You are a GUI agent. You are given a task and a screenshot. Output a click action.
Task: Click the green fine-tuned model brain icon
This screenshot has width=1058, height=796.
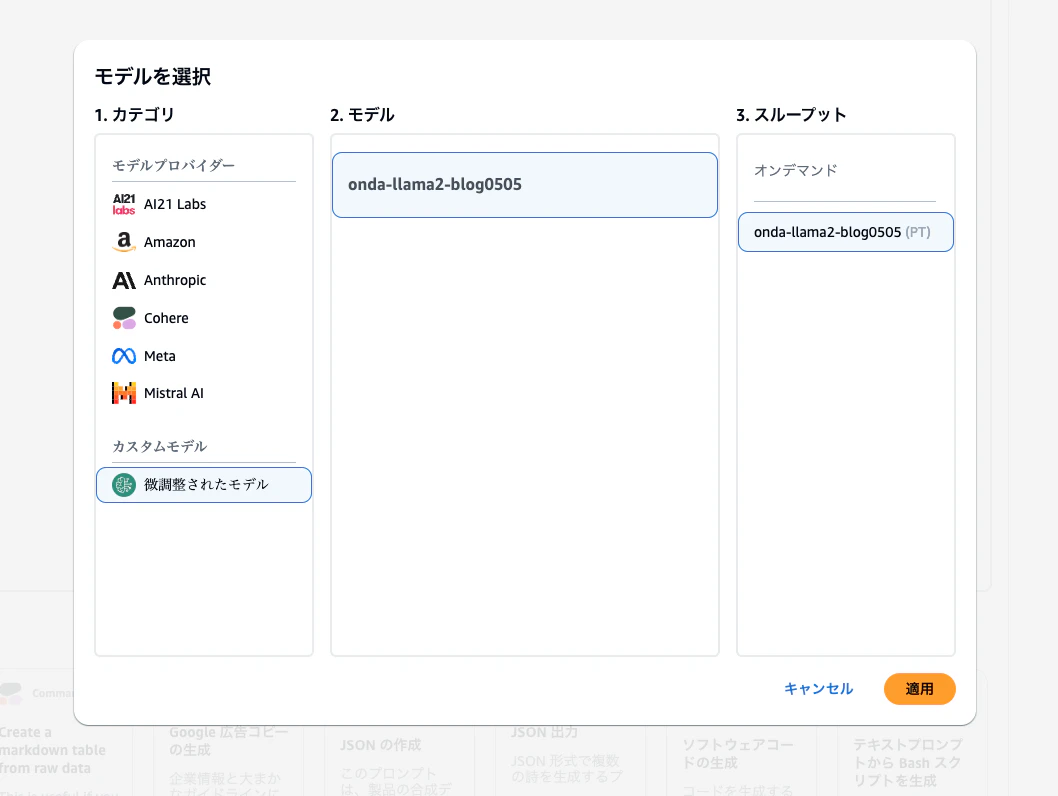click(x=123, y=484)
